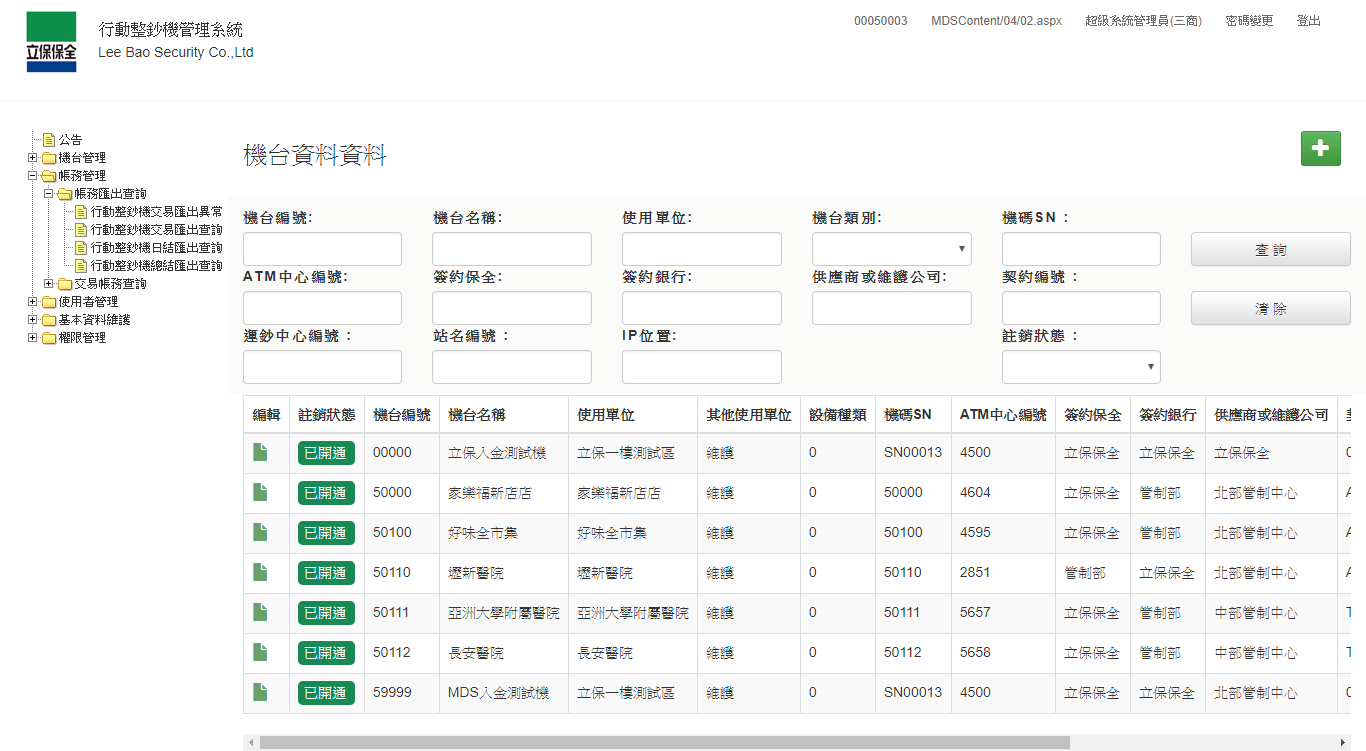Viewport: 1366px width, 751px height.
Task: Open the 公告 document item in tree
Action: [x=70, y=140]
